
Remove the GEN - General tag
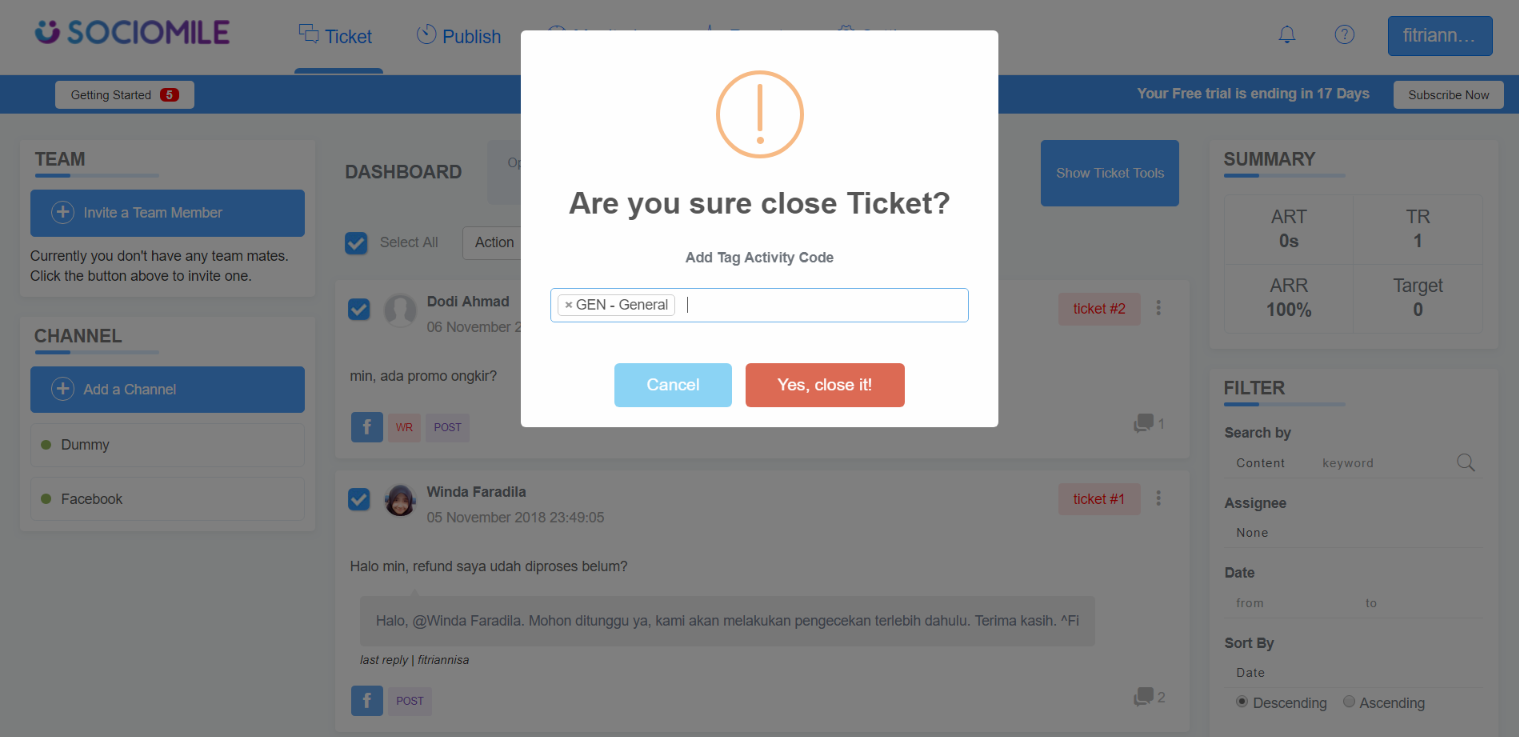(569, 305)
